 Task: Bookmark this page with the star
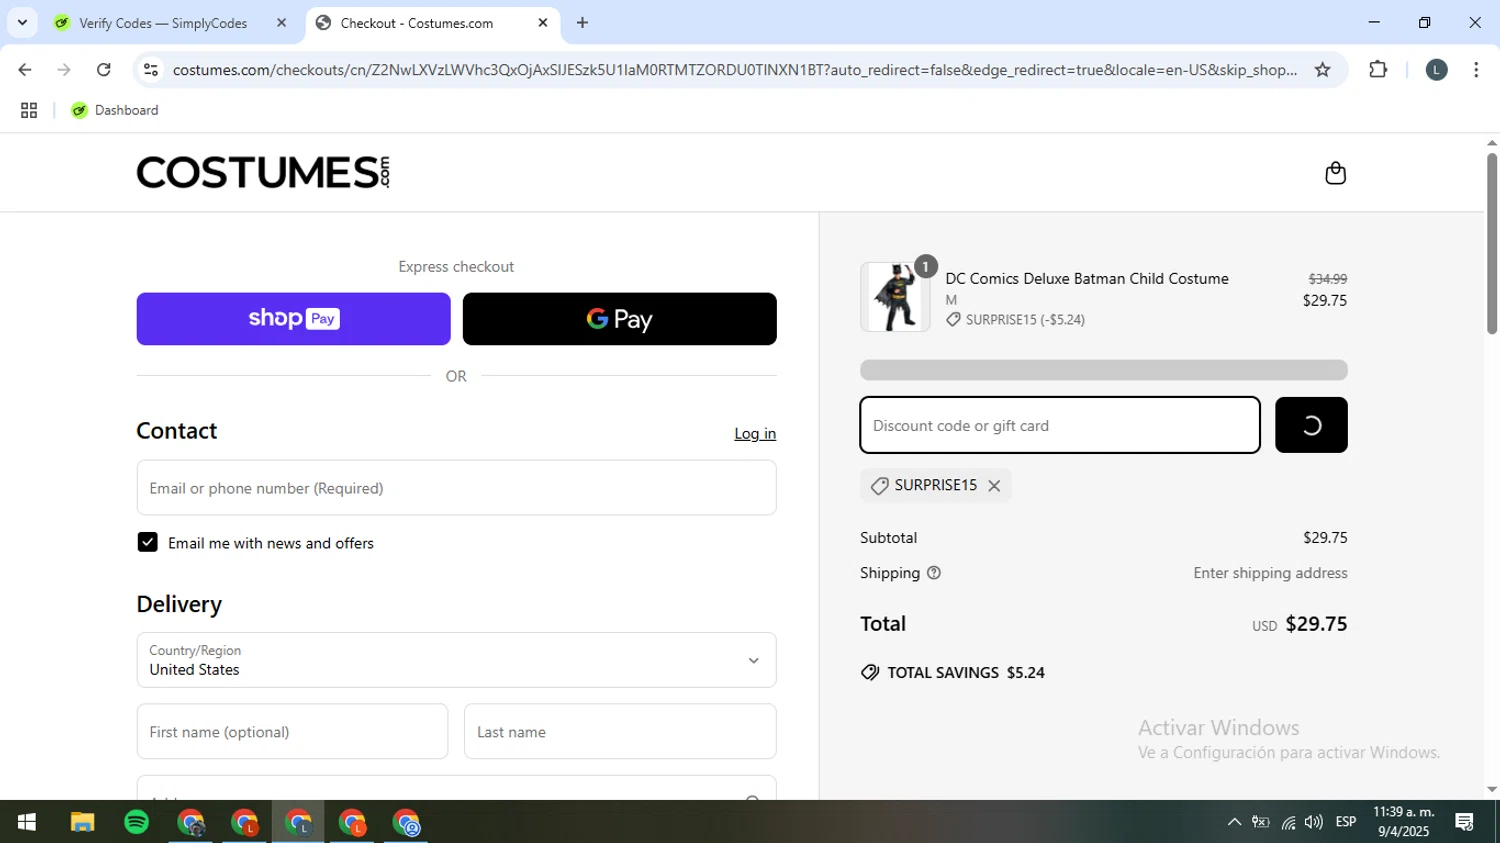point(1322,70)
